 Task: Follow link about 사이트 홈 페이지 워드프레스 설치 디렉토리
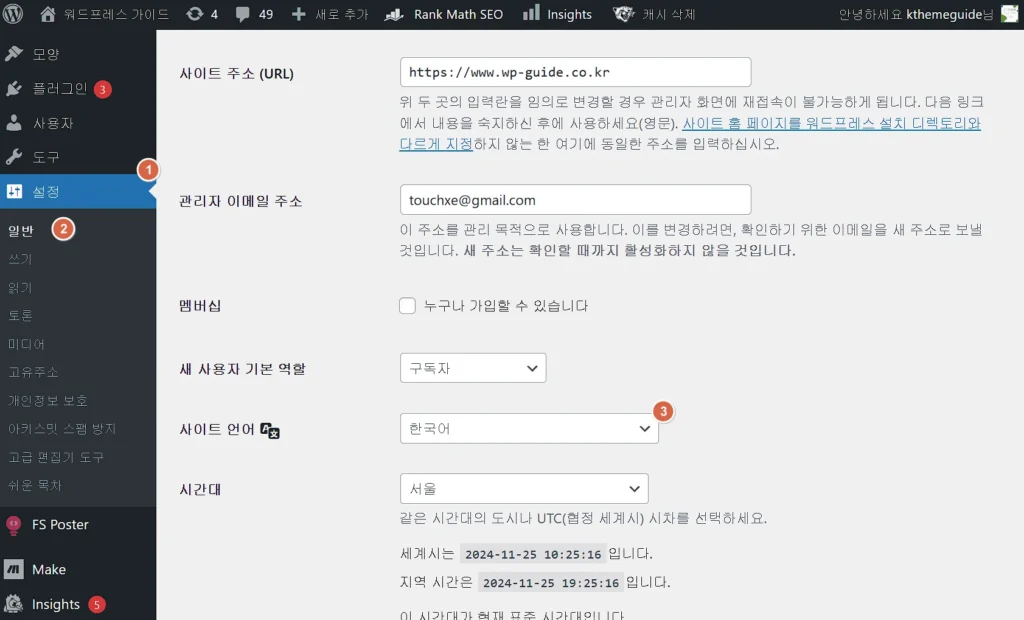coord(831,123)
